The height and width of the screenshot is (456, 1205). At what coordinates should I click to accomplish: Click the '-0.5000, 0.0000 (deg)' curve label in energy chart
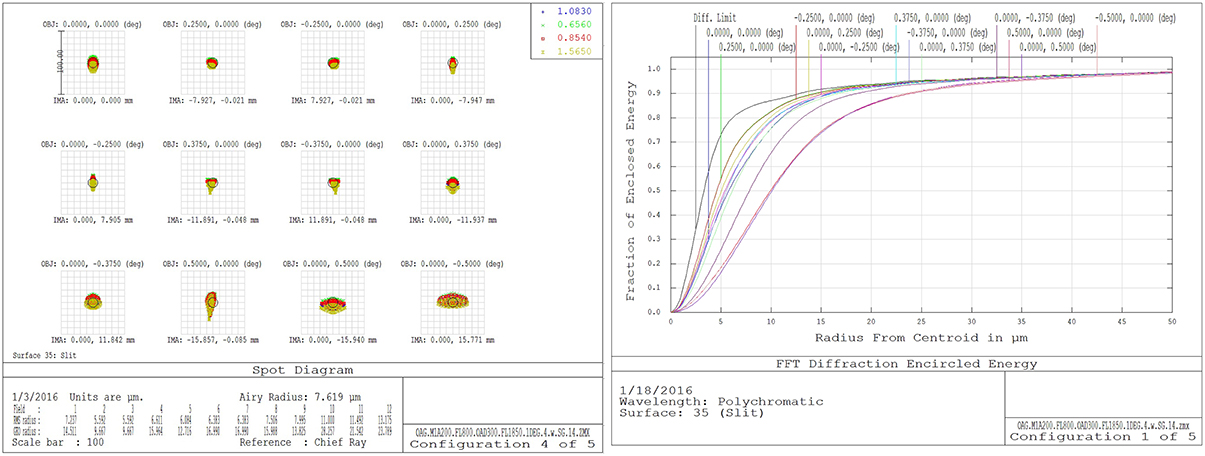[1133, 17]
